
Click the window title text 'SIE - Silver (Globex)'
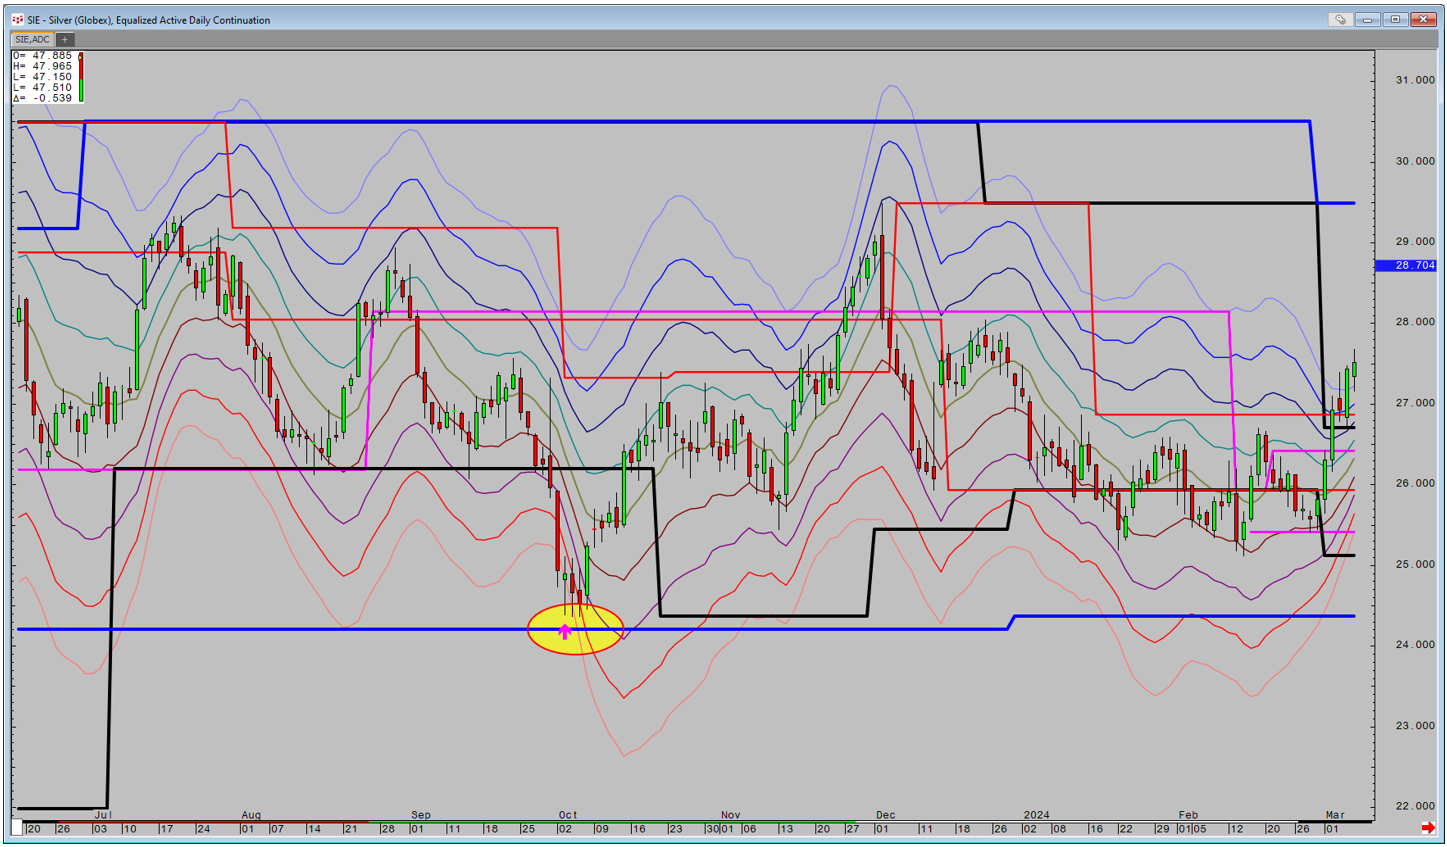click(x=148, y=20)
